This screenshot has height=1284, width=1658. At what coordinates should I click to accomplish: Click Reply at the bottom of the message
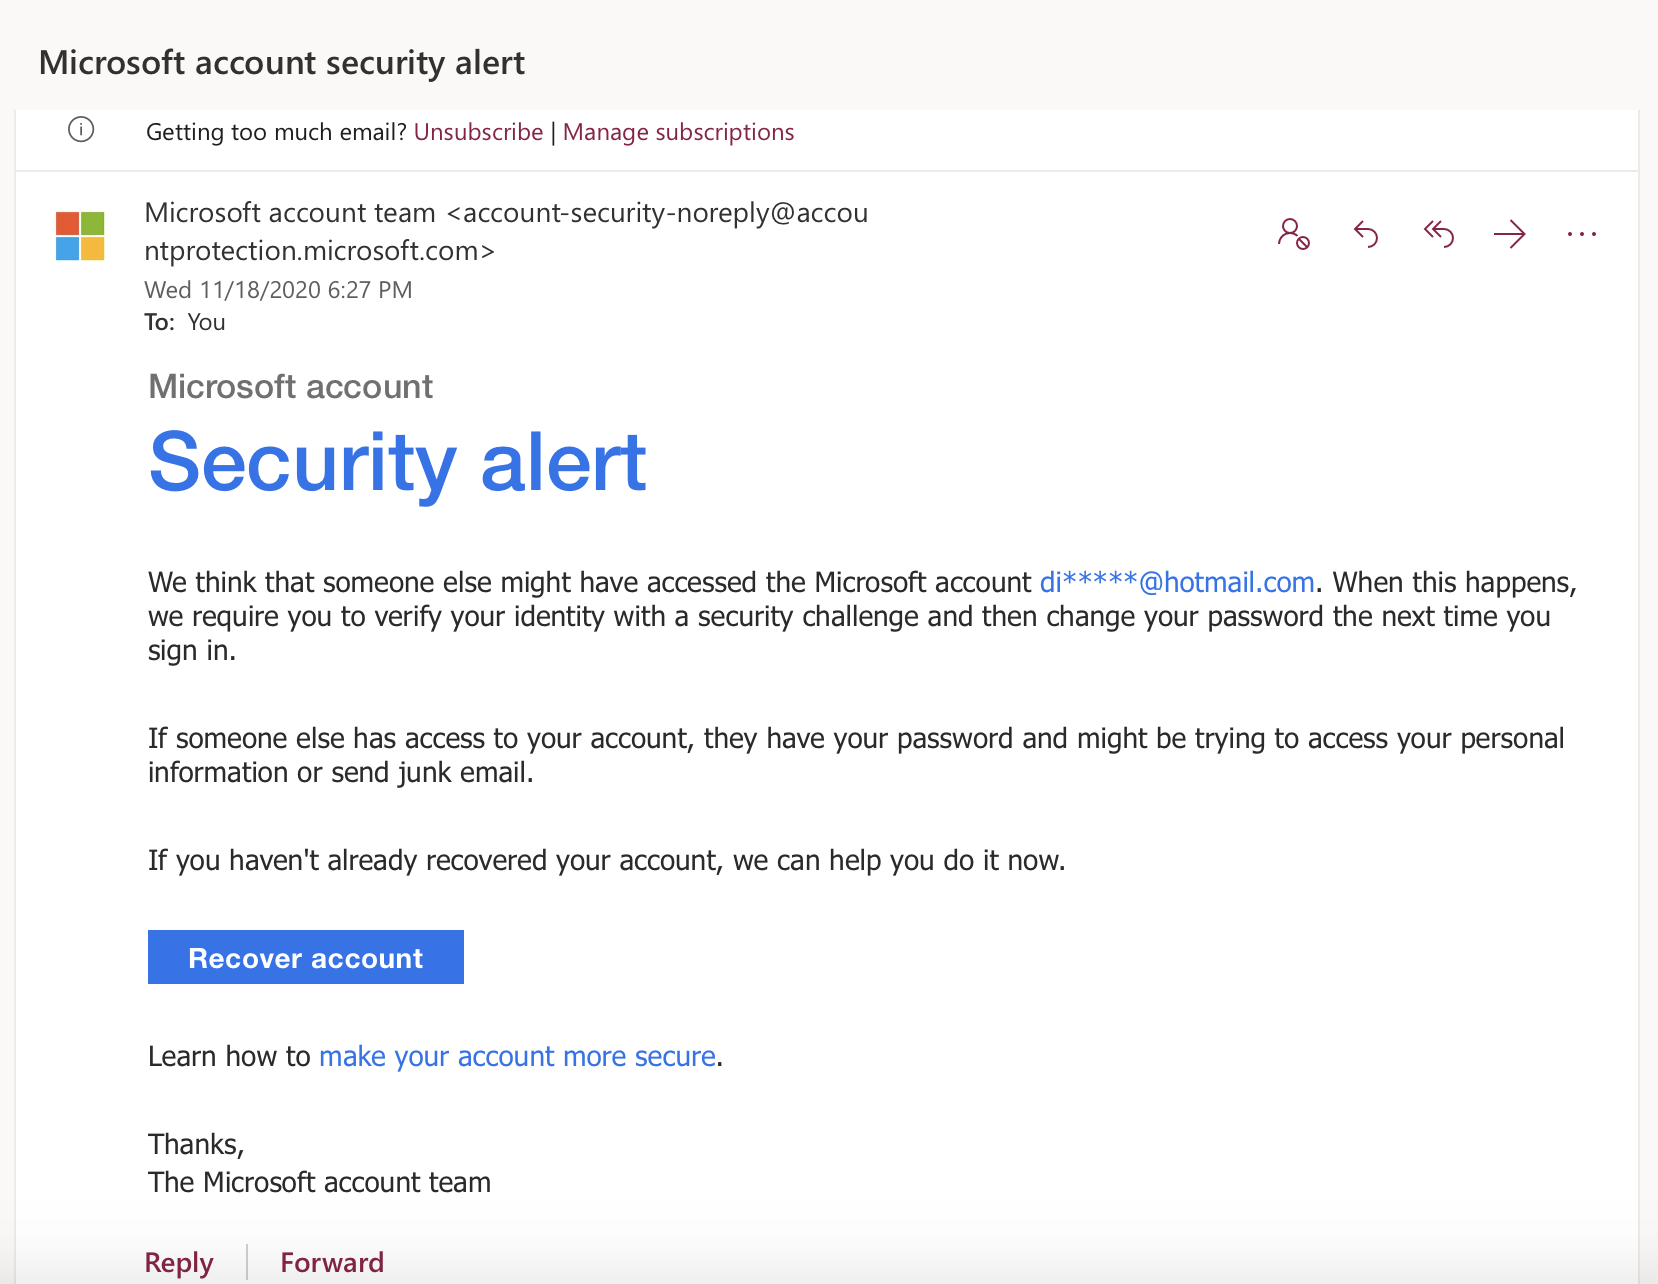pyautogui.click(x=179, y=1262)
